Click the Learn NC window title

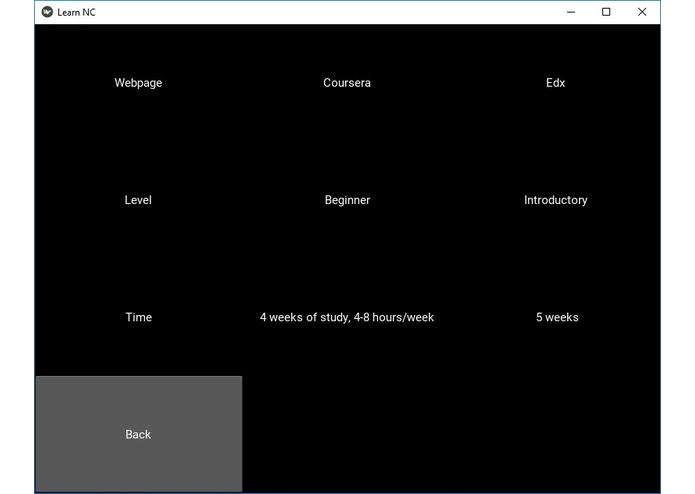click(76, 12)
